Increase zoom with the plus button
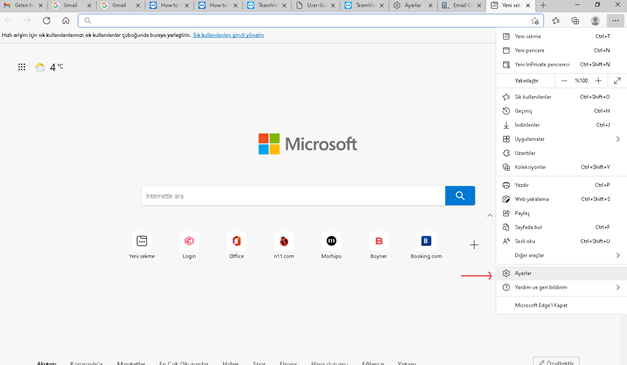This screenshot has width=627, height=365. [598, 81]
